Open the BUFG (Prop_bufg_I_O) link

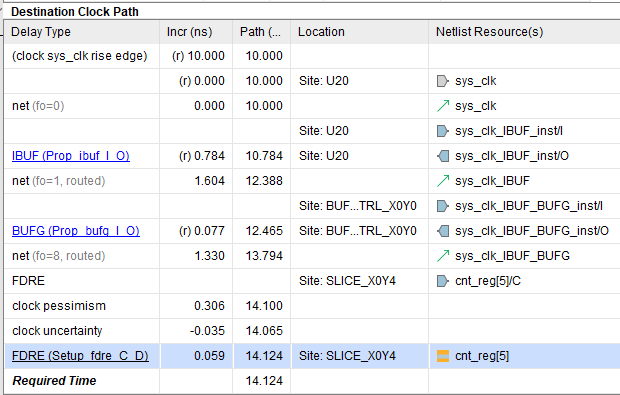[76, 231]
